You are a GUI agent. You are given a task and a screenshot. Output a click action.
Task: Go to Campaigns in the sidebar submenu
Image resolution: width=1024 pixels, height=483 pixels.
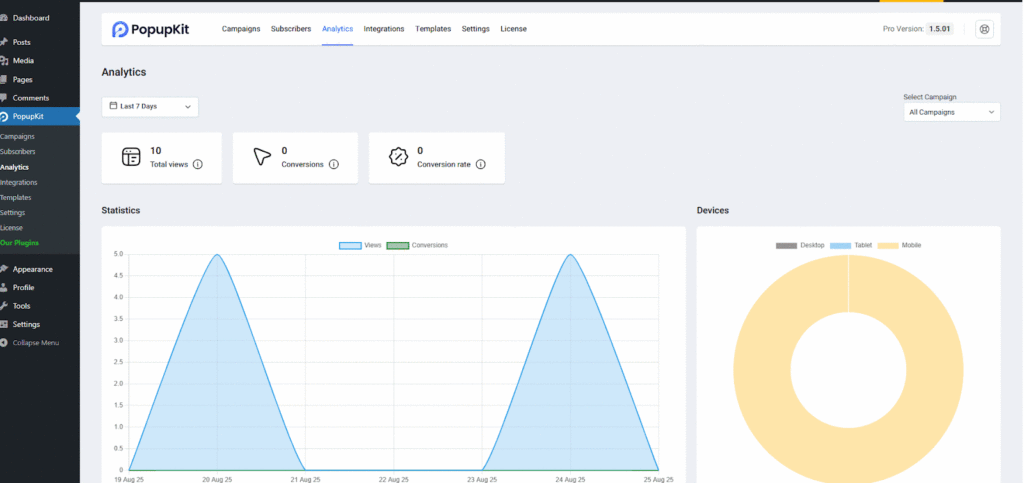(x=17, y=136)
